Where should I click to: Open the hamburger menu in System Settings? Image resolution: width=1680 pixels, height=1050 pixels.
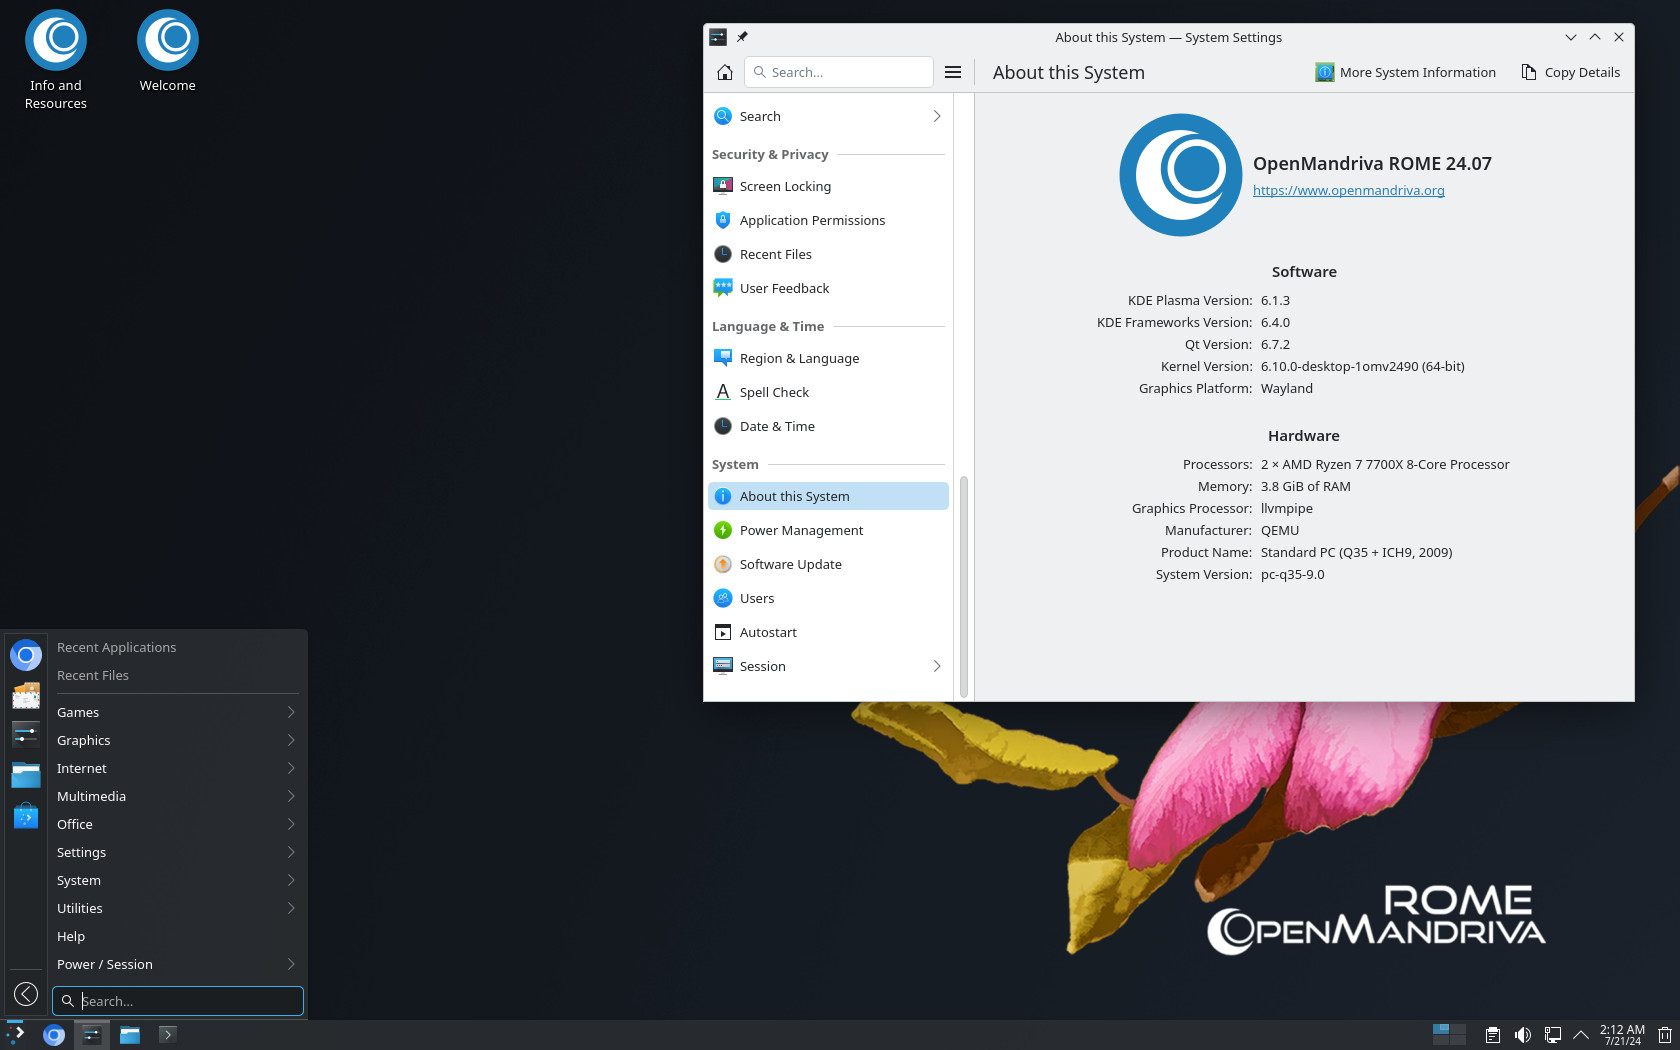click(953, 72)
